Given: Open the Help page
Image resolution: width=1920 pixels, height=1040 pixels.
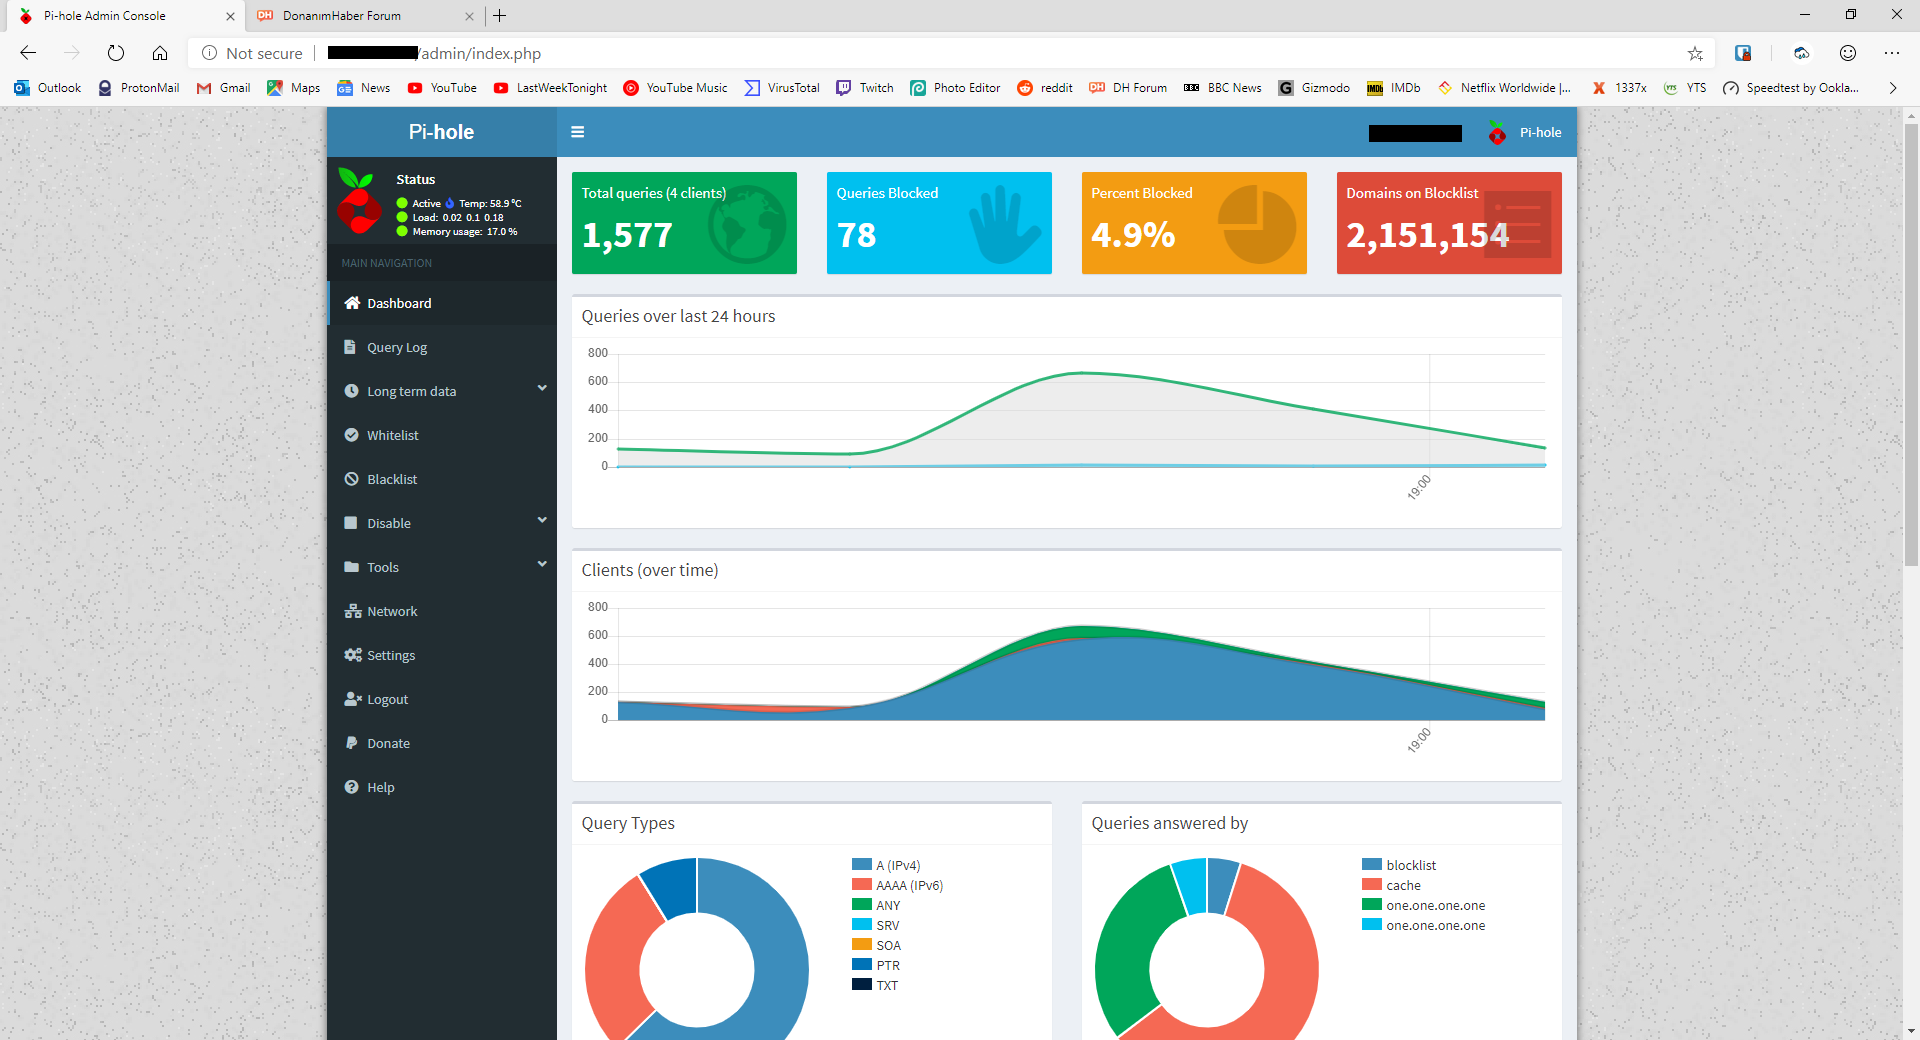Looking at the screenshot, I should tap(442, 787).
